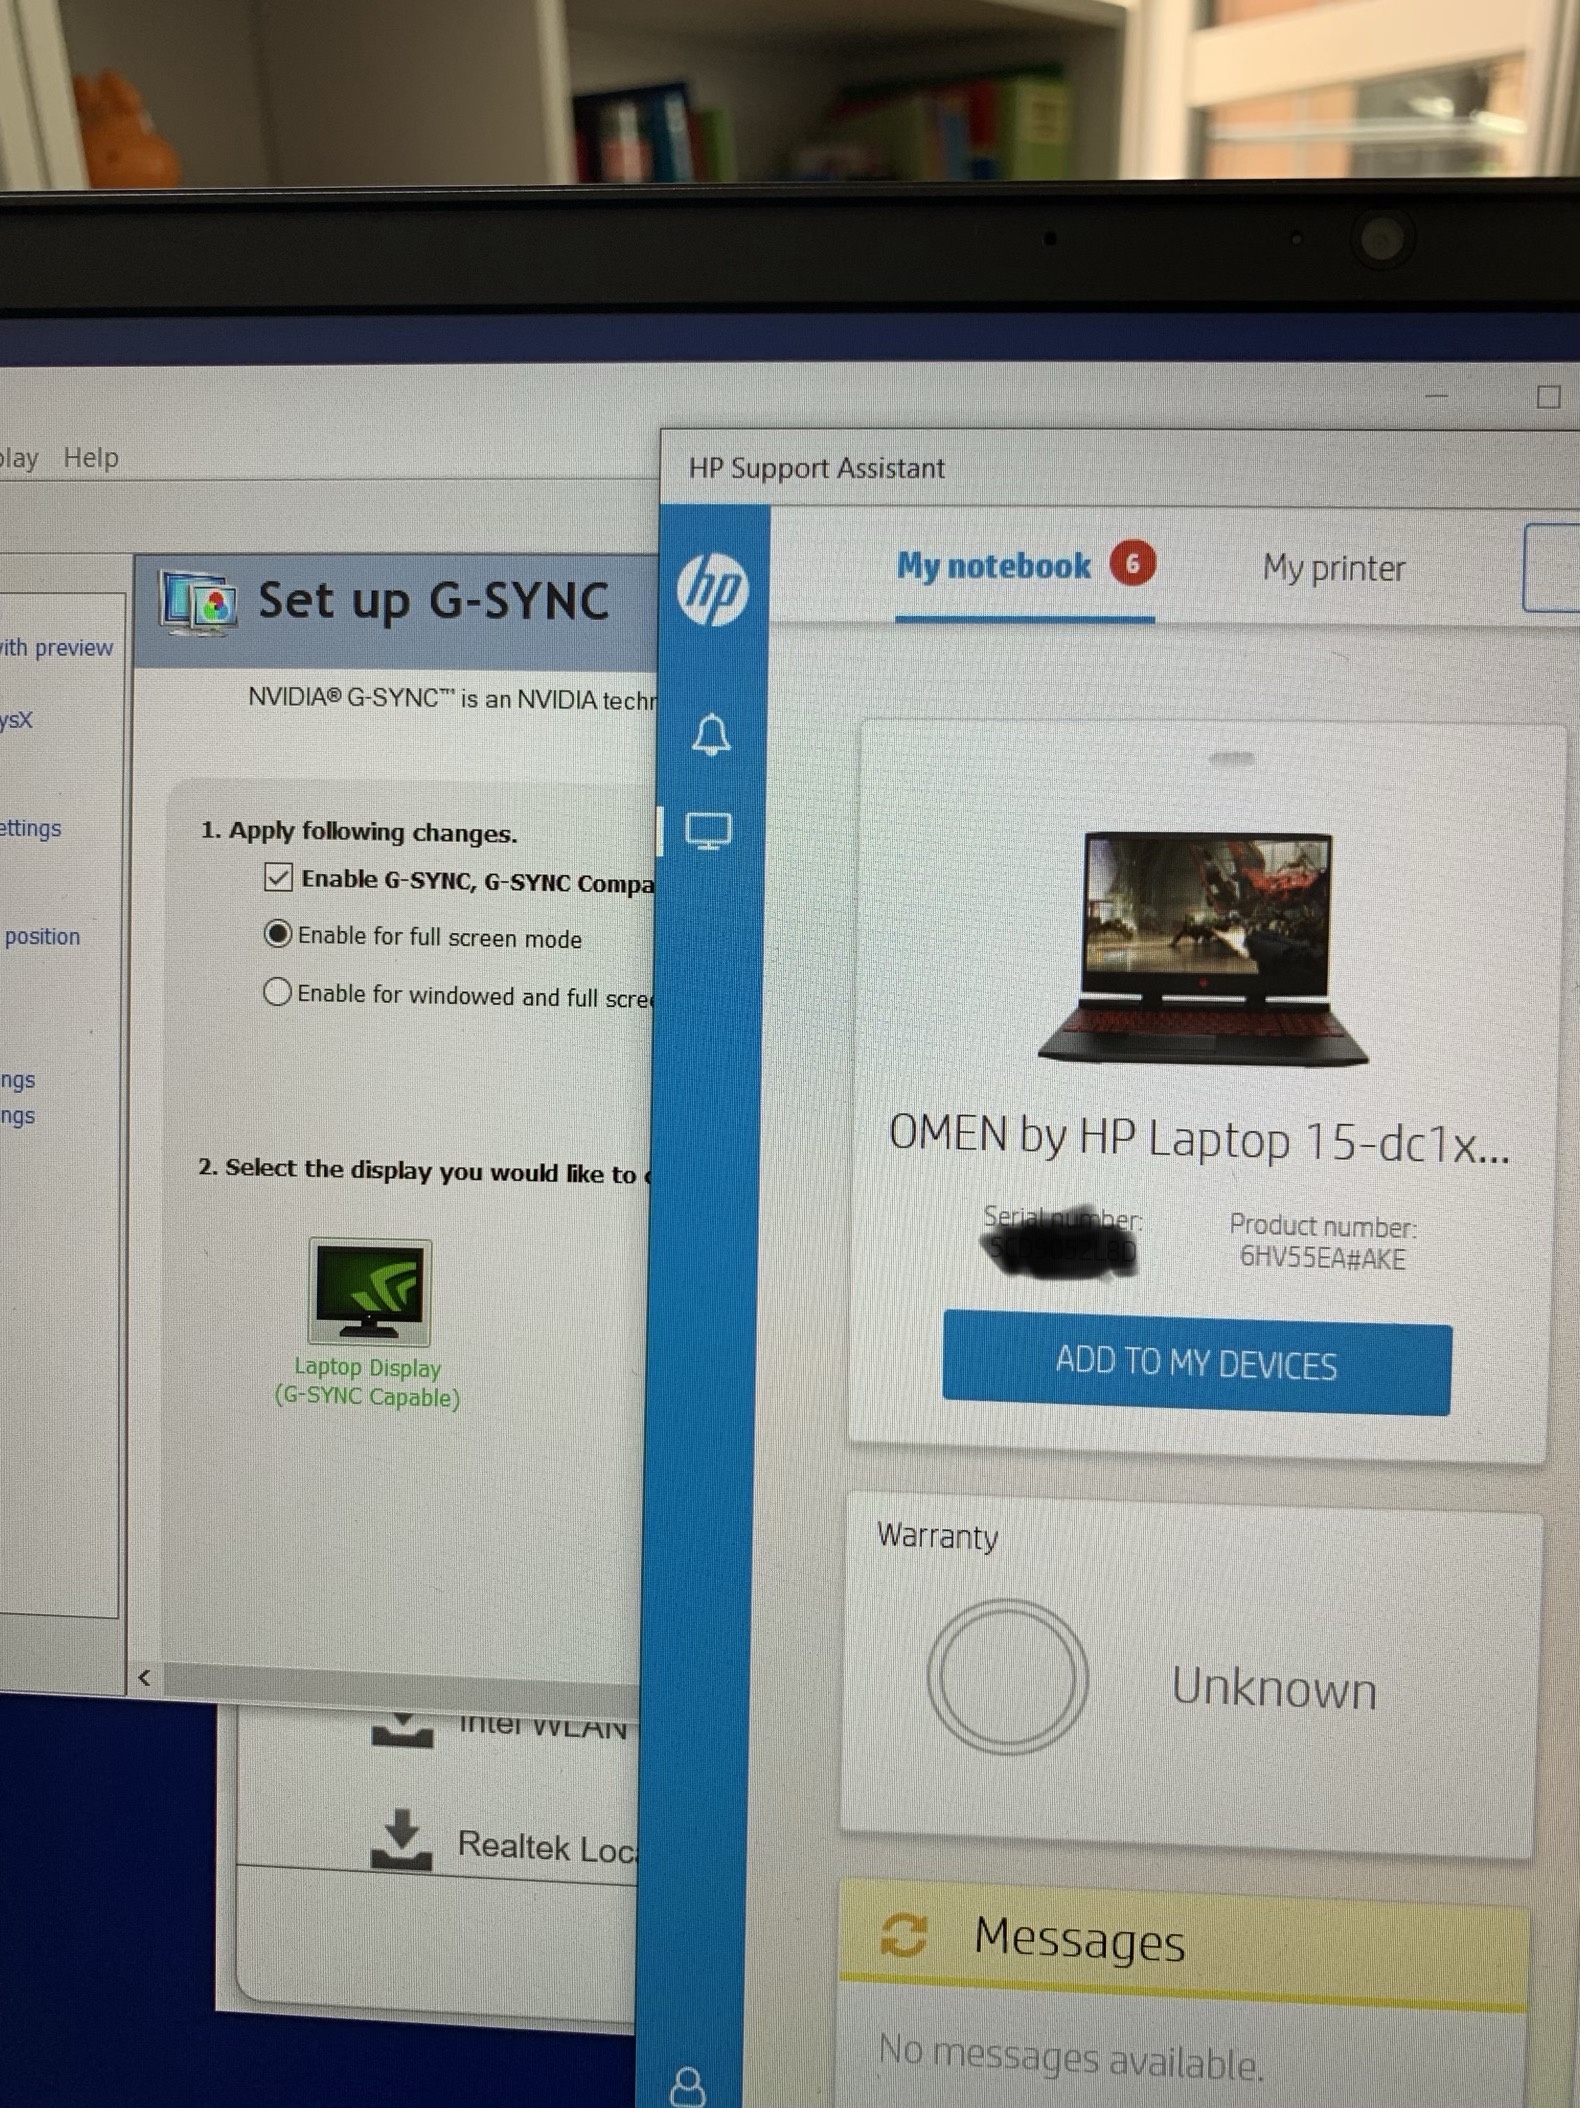
Task: Switch to the My printer tab
Action: pos(1334,568)
